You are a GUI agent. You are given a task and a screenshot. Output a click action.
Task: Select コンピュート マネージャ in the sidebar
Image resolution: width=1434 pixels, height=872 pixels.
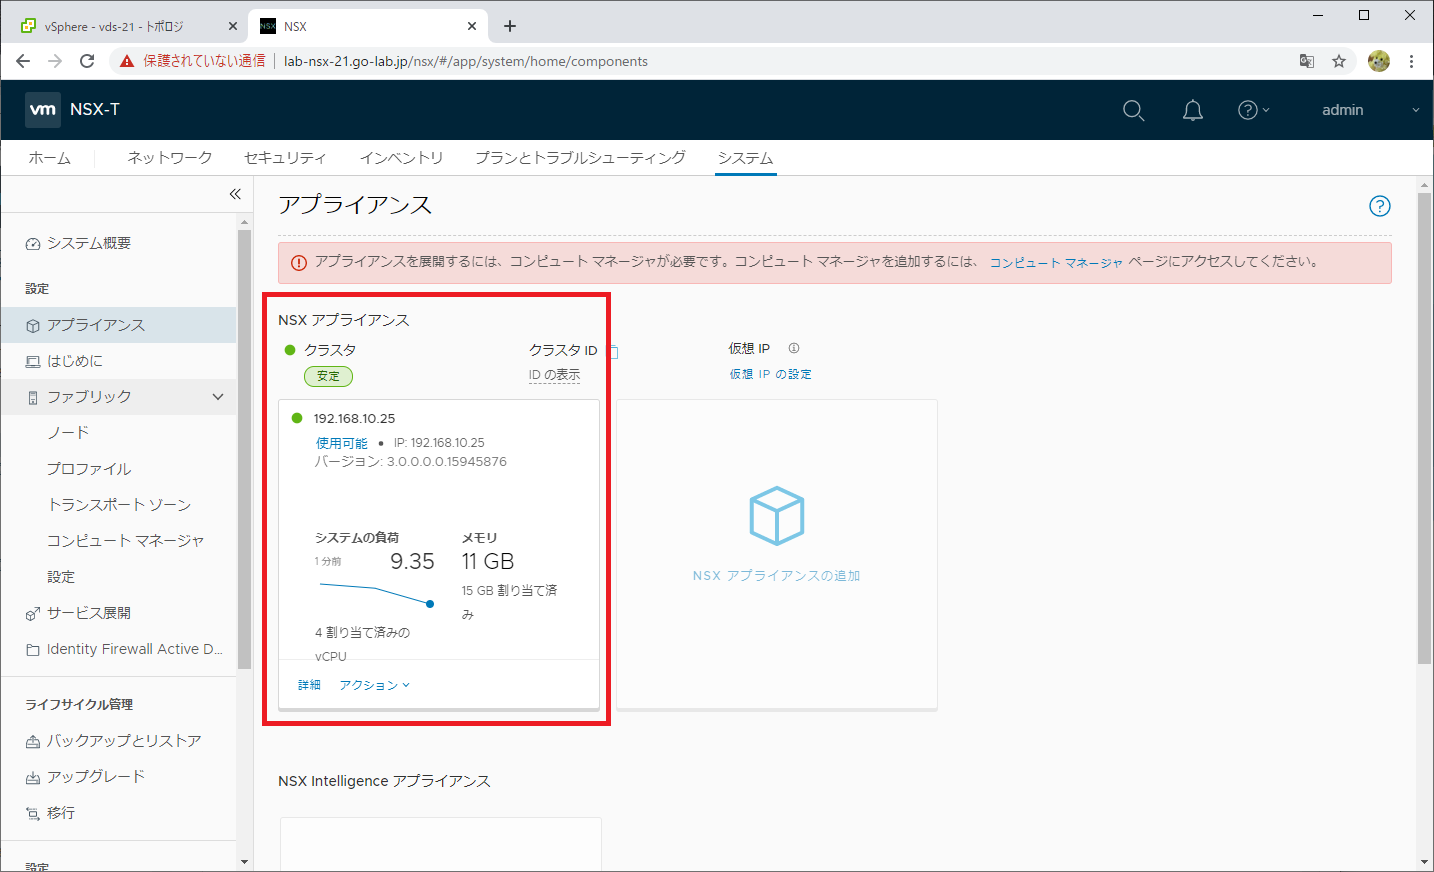tap(125, 541)
